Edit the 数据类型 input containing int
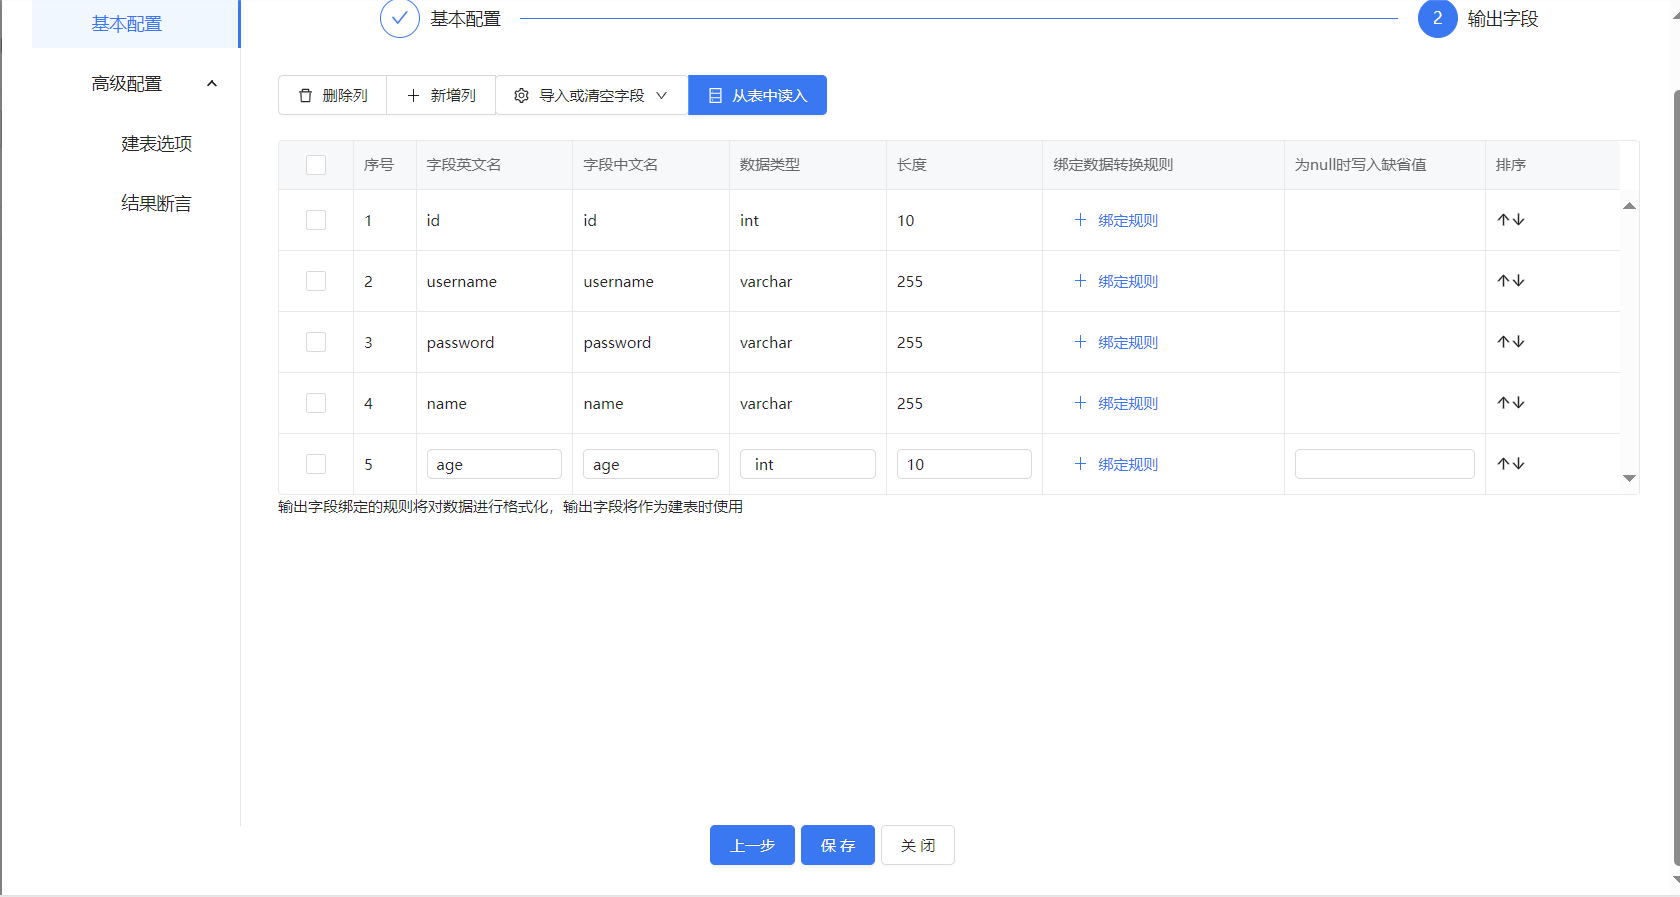The height and width of the screenshot is (897, 1680). [x=808, y=464]
